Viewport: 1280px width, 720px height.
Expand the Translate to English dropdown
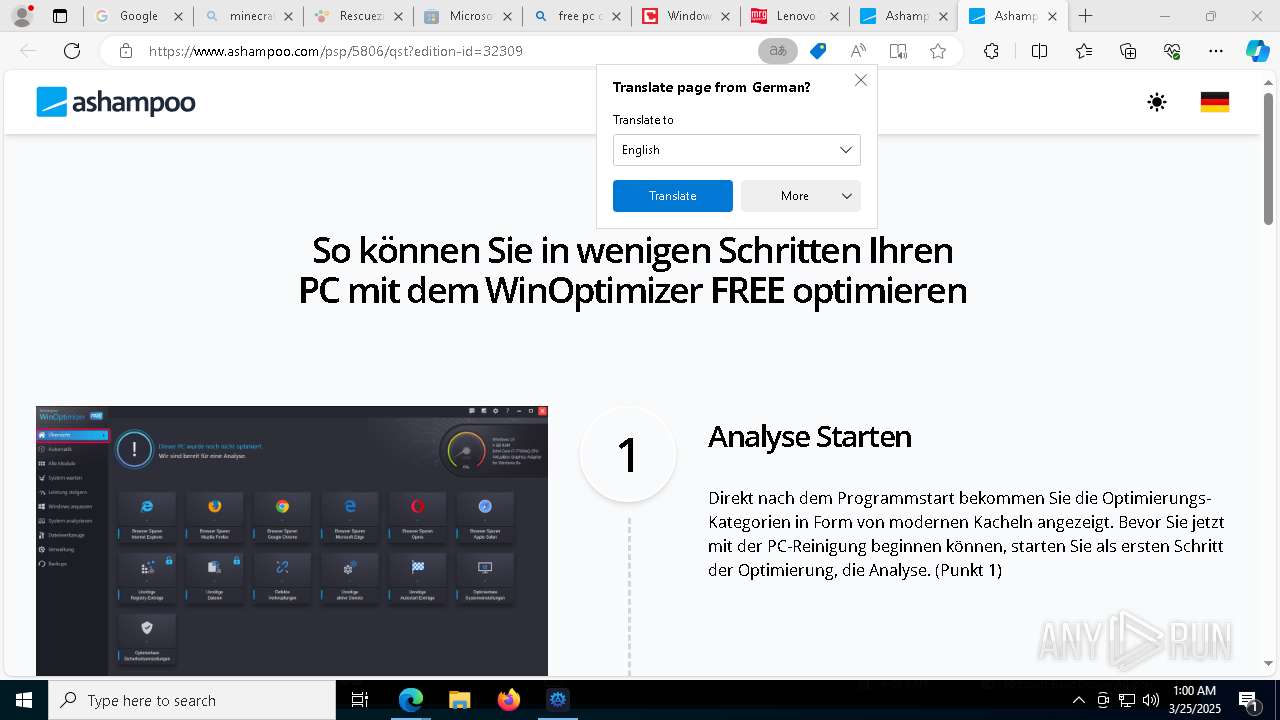(736, 150)
